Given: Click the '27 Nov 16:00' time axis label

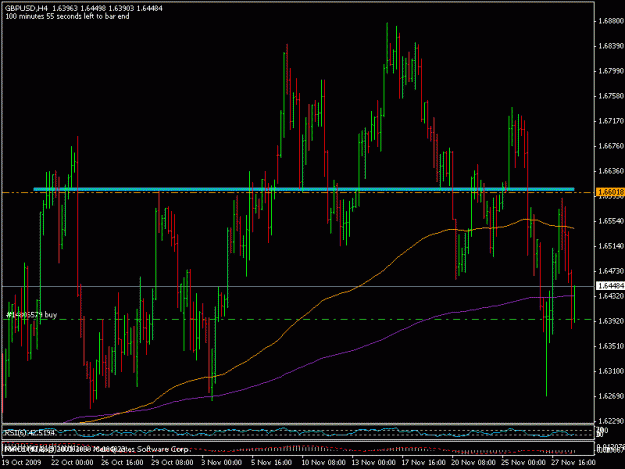Looking at the screenshot, I should coord(573,463).
